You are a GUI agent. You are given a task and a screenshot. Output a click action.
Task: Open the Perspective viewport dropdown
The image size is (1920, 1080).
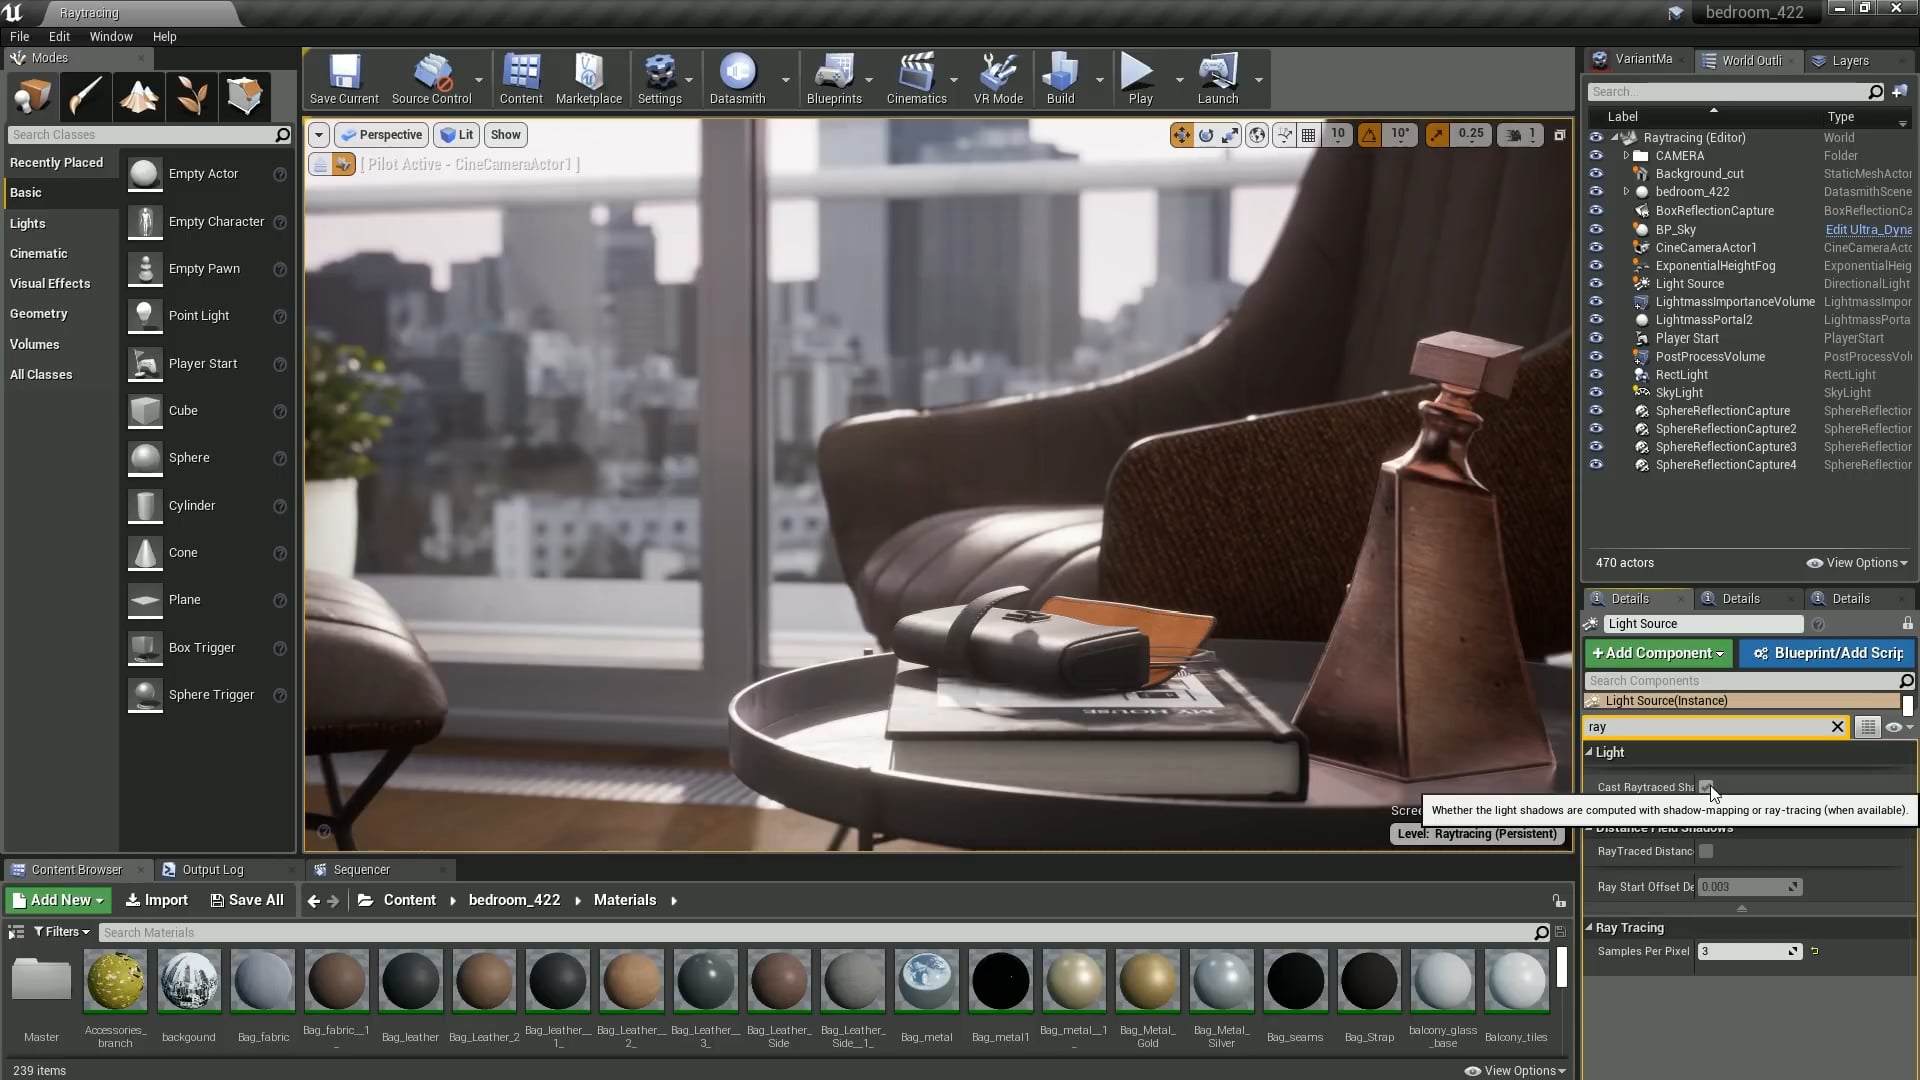(381, 134)
